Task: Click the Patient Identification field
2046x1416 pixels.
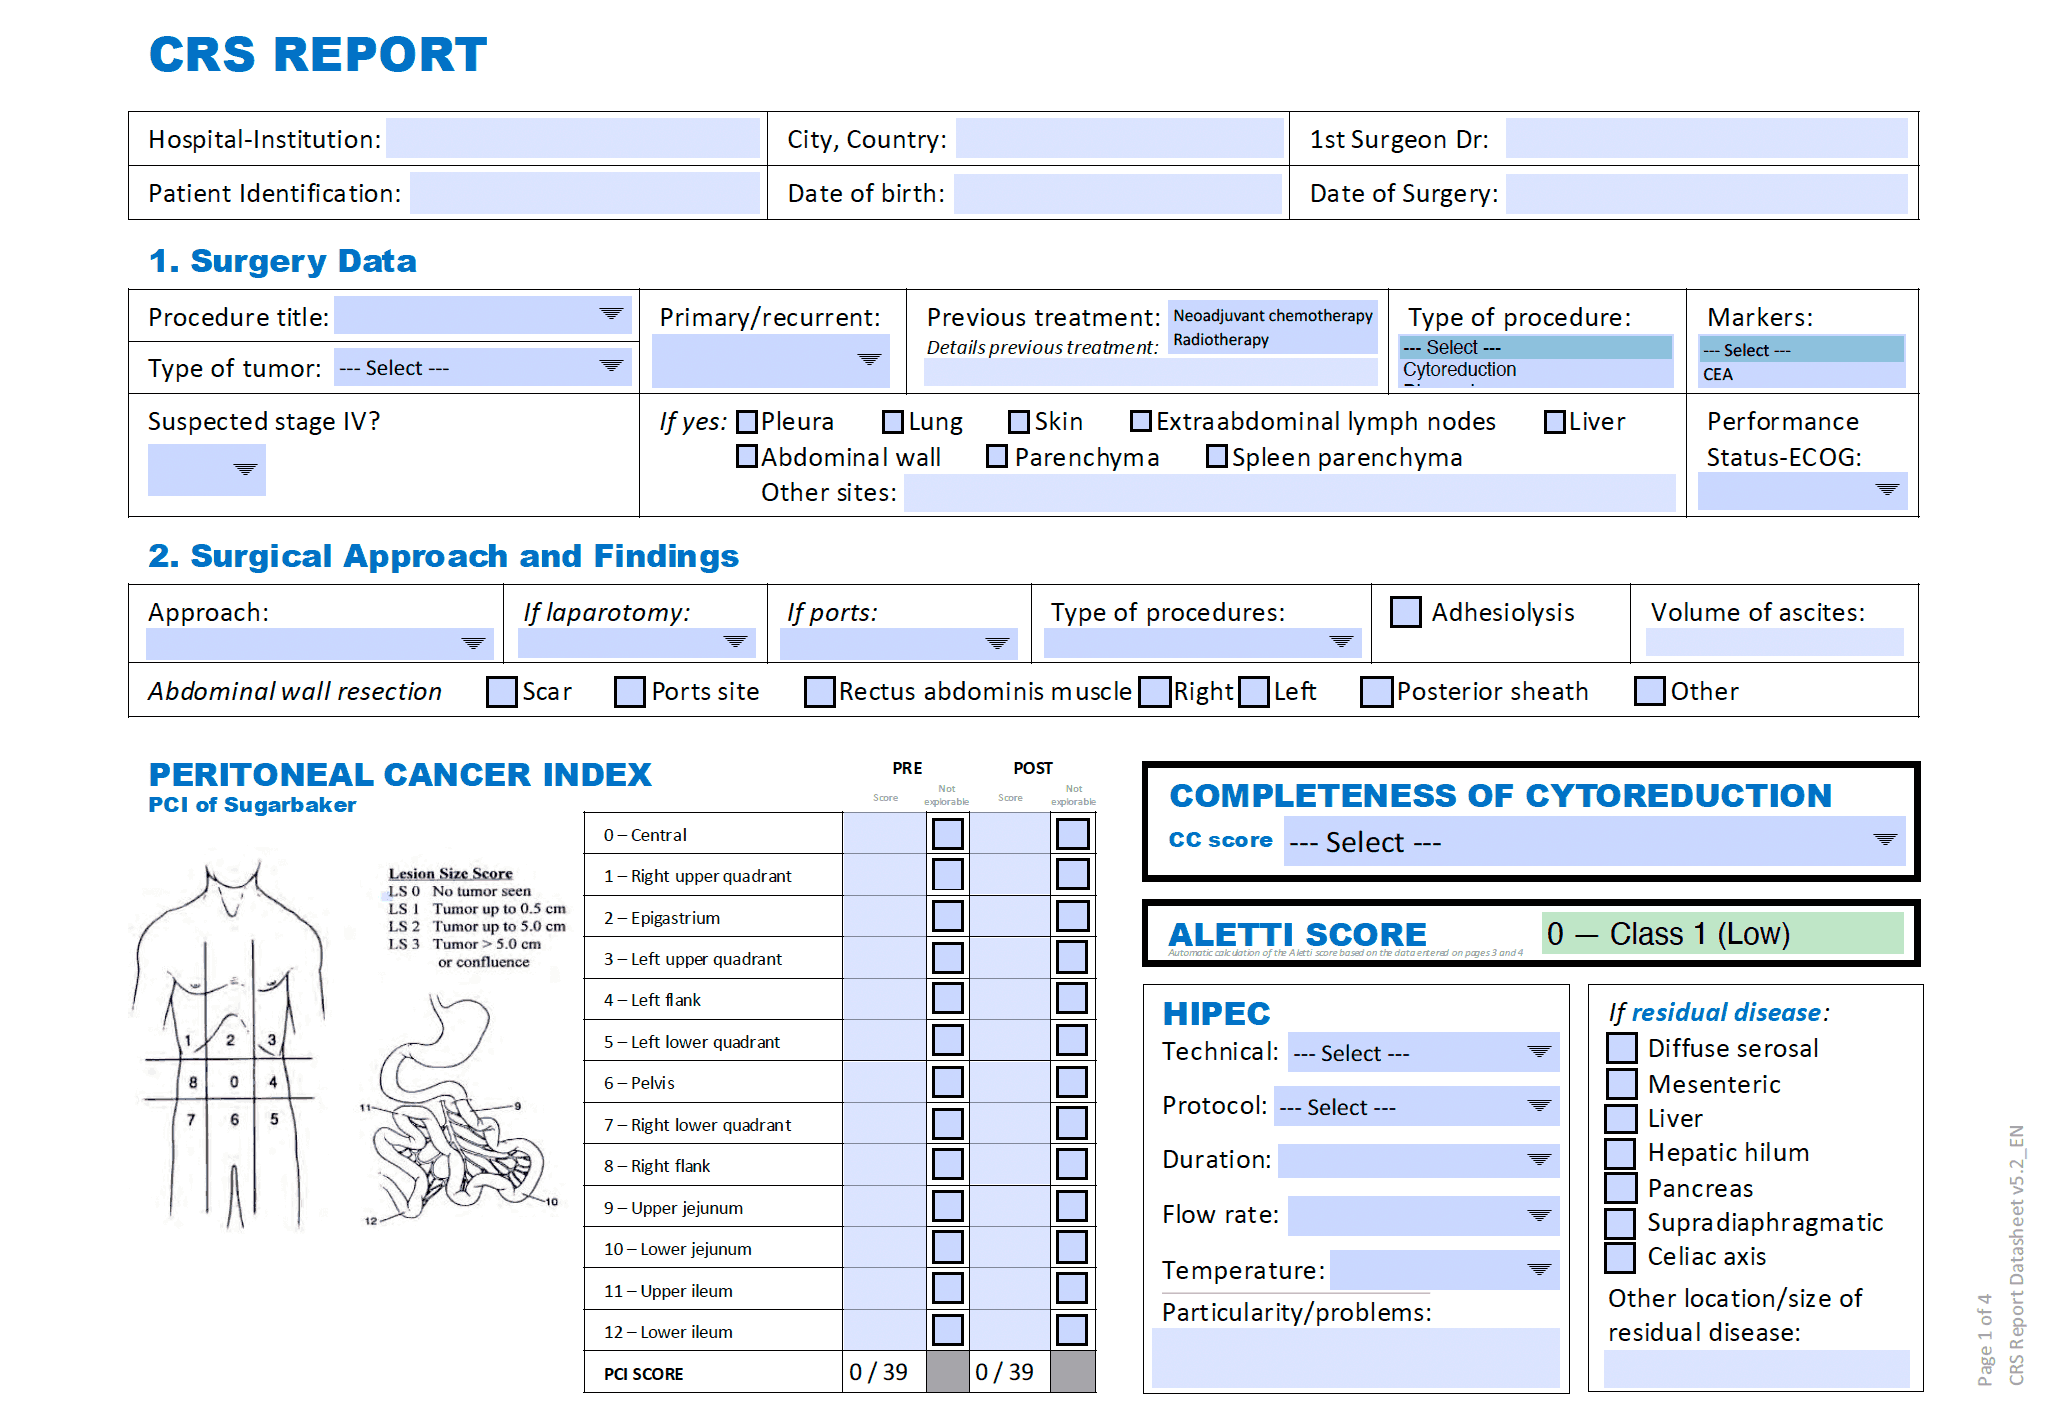Action: pos(585,193)
